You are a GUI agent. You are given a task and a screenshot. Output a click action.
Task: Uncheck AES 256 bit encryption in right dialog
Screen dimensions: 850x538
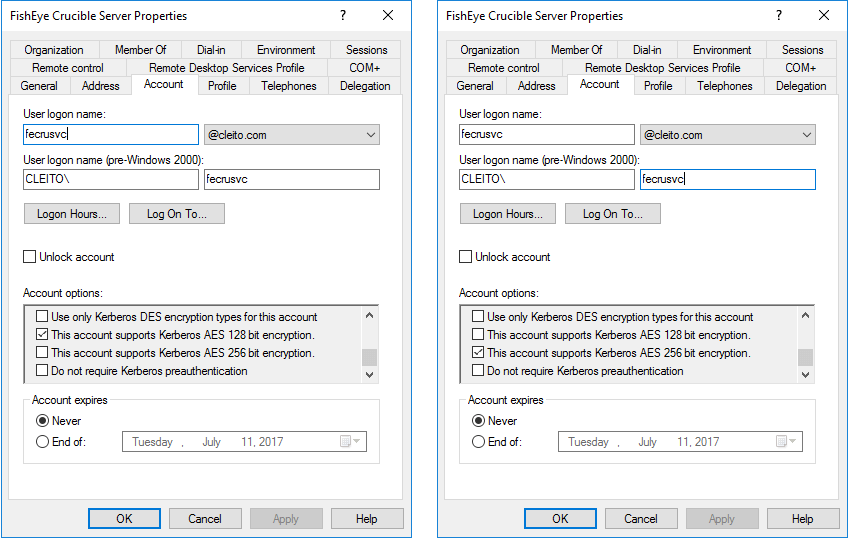478,352
